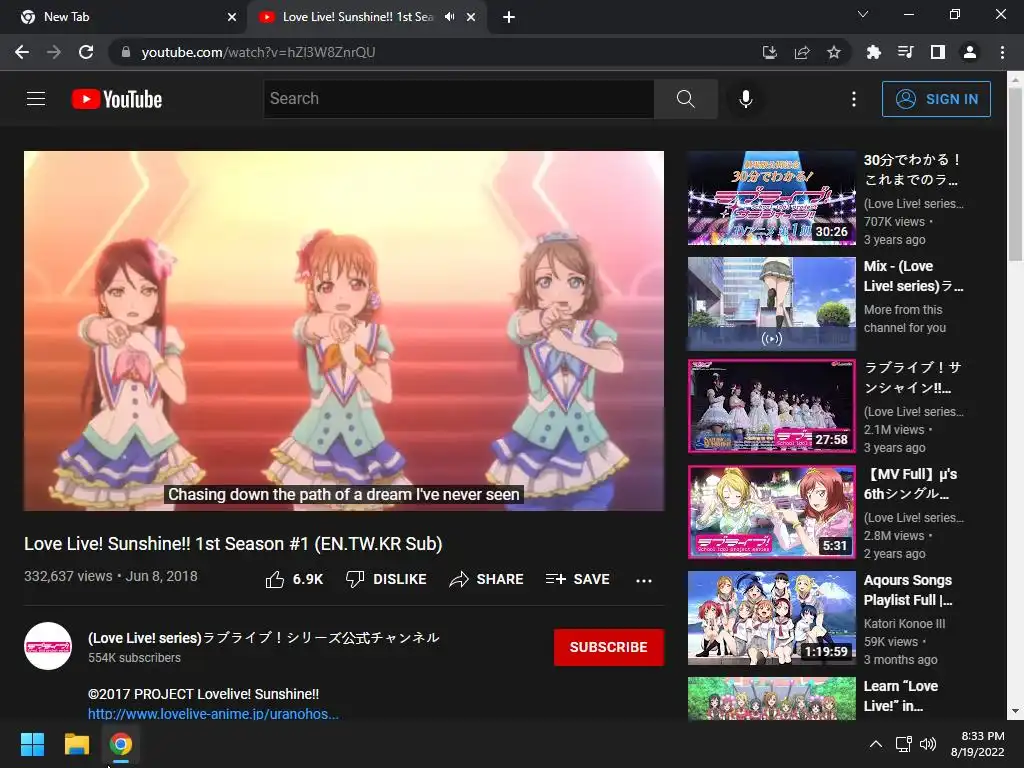Open Chrome's three-dot menu

[1002, 52]
